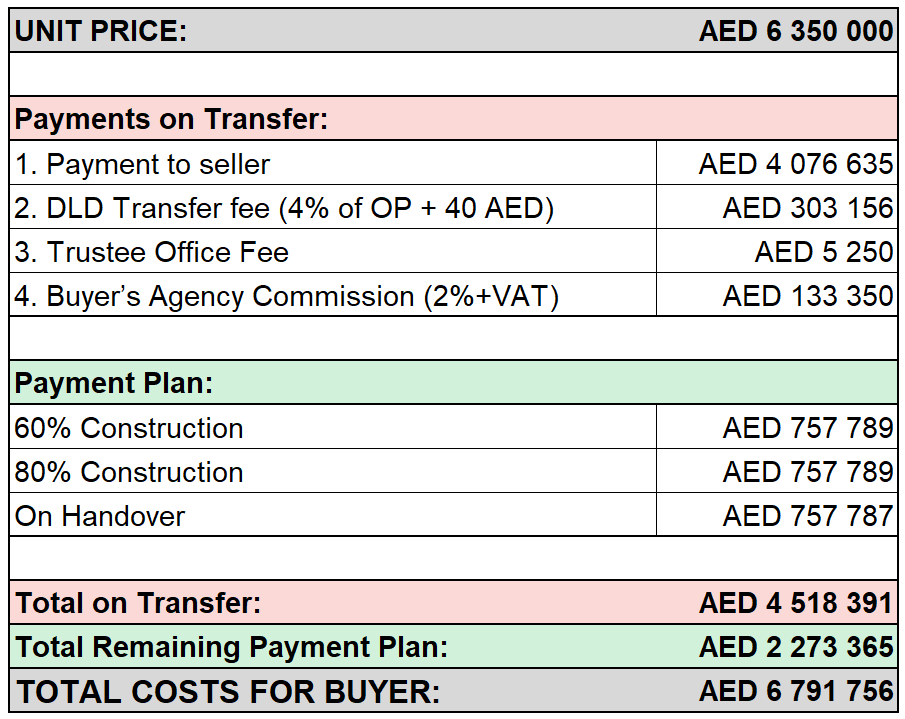Select the AED 303 156 value
Image resolution: width=905 pixels, height=719 pixels.
coord(807,208)
